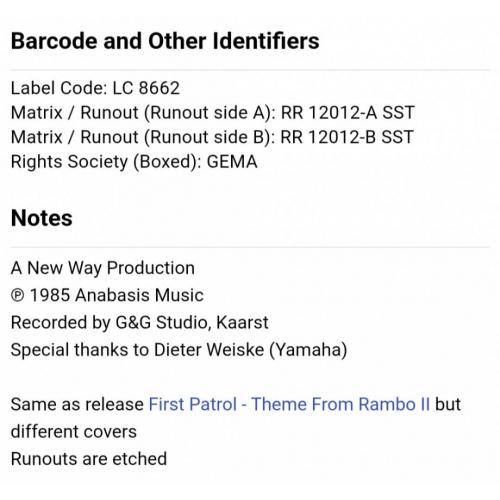This screenshot has height=500, width=500.
Task: Open the First Patrol - Theme From Rambo II link
Action: click(x=289, y=404)
